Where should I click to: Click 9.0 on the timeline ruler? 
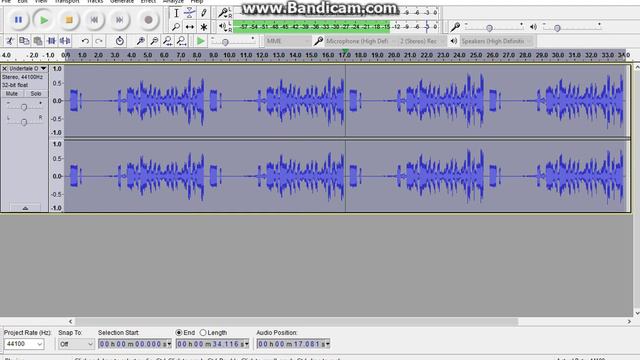click(x=213, y=55)
